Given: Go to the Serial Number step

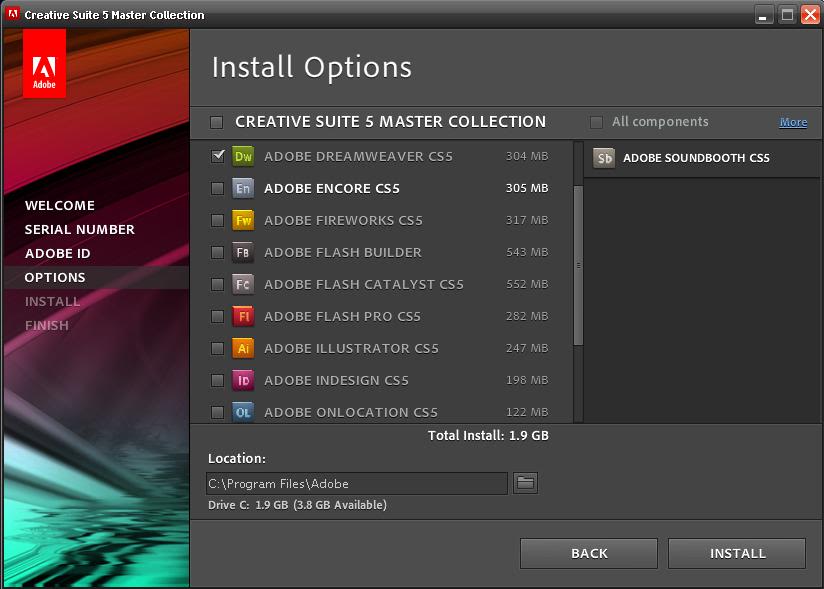Looking at the screenshot, I should pos(79,230).
